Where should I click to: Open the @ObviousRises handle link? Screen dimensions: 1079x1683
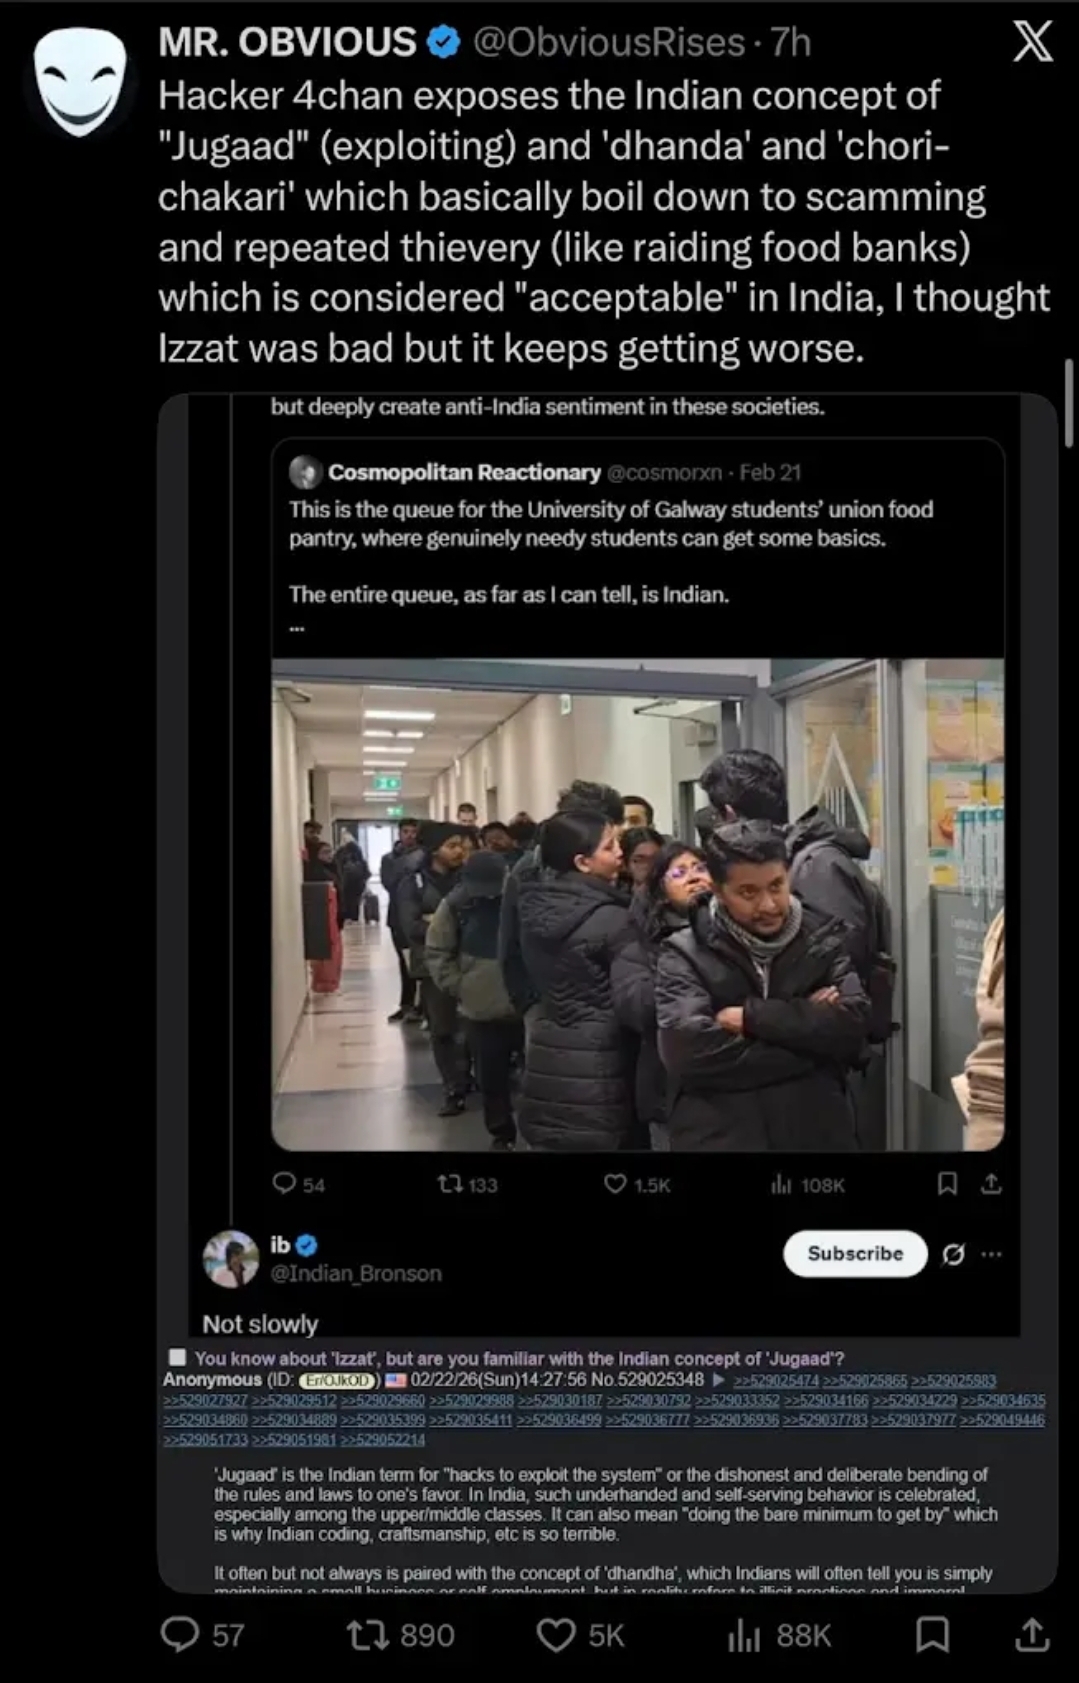[607, 42]
